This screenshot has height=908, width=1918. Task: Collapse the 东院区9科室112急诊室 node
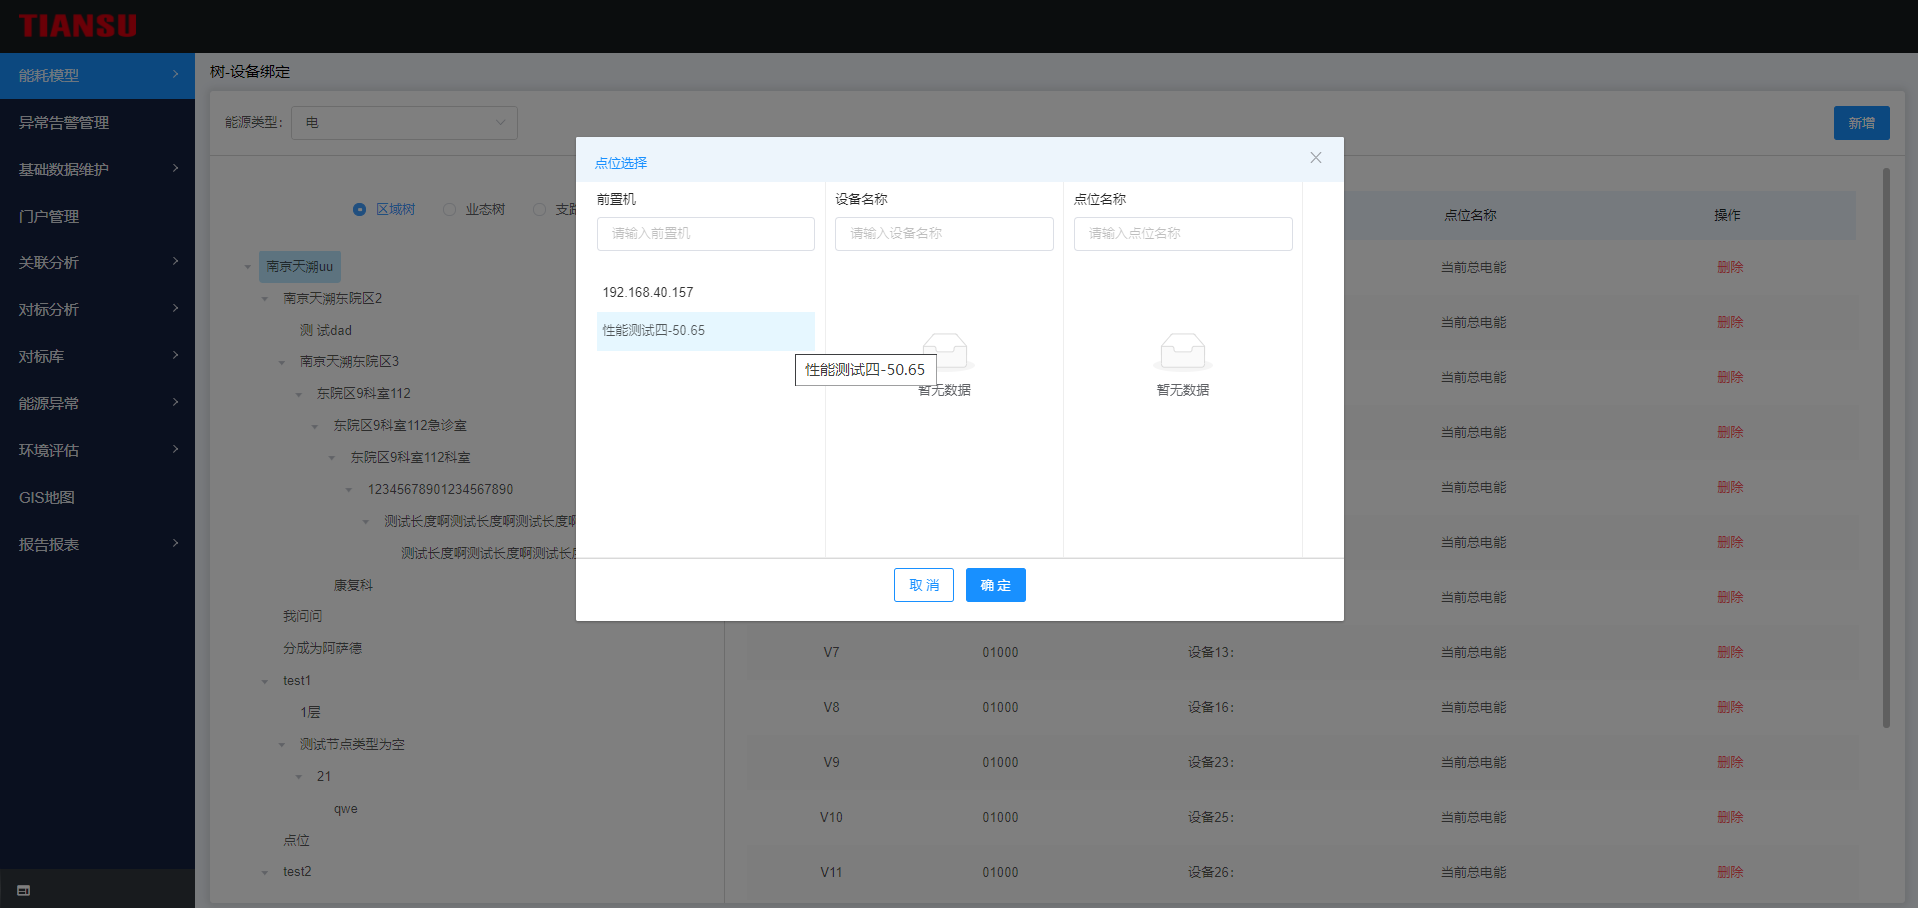tap(315, 426)
